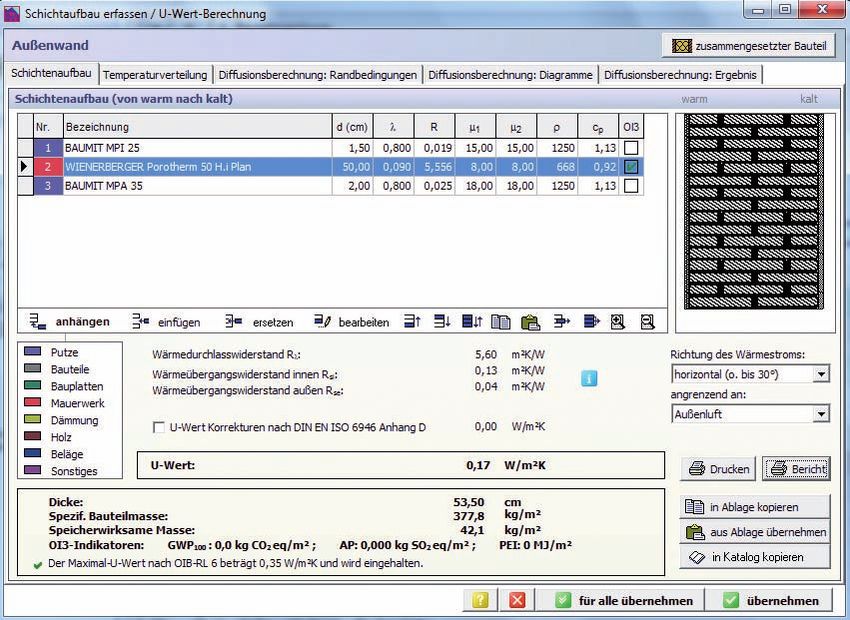Click the R value 5,556 cell

coord(435,167)
